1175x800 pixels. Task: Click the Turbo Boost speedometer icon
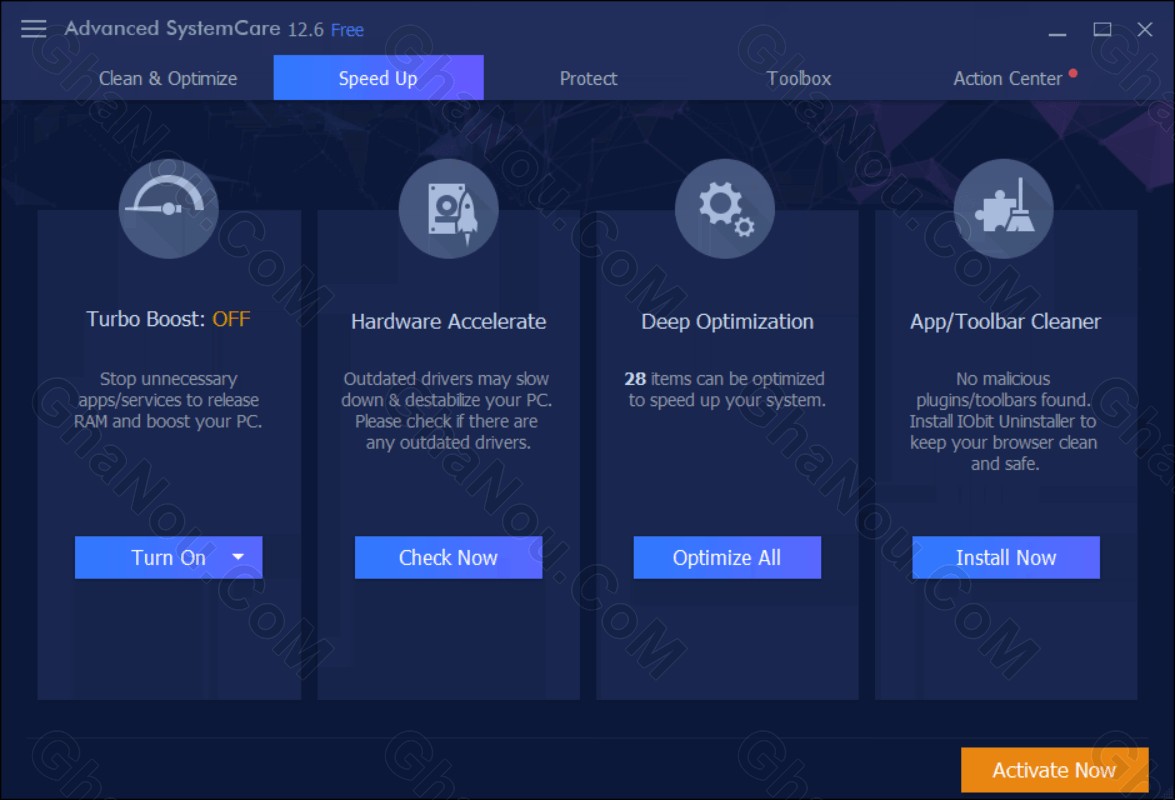point(169,208)
